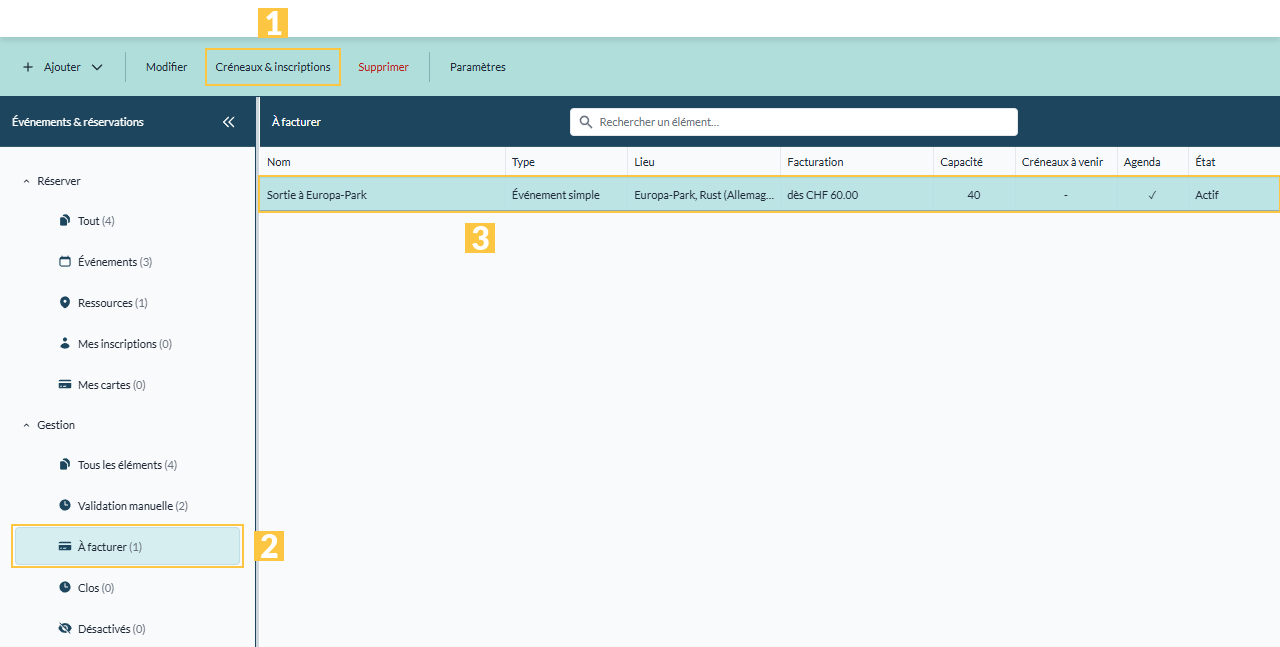Click the Désactivés crossed-eye icon
Screen dimensions: 1280x647
click(x=65, y=628)
